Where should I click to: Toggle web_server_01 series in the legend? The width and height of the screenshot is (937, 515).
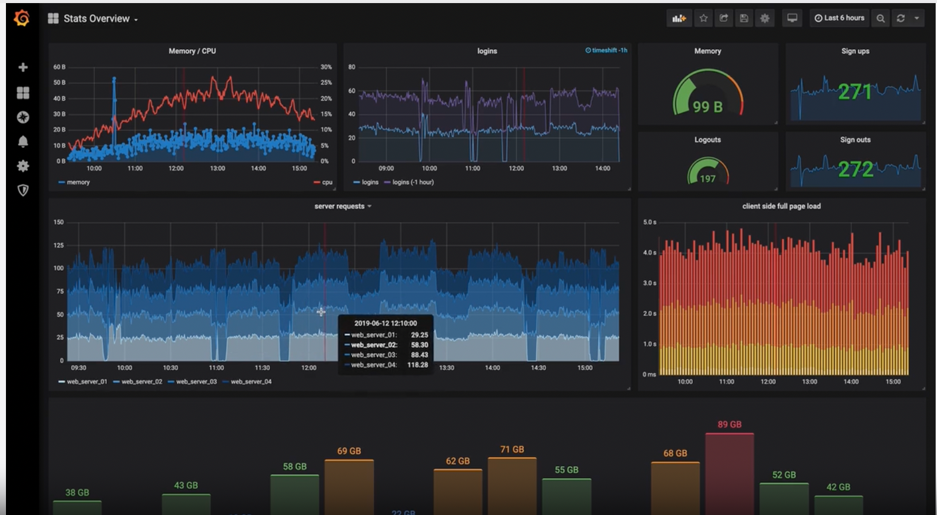click(86, 381)
